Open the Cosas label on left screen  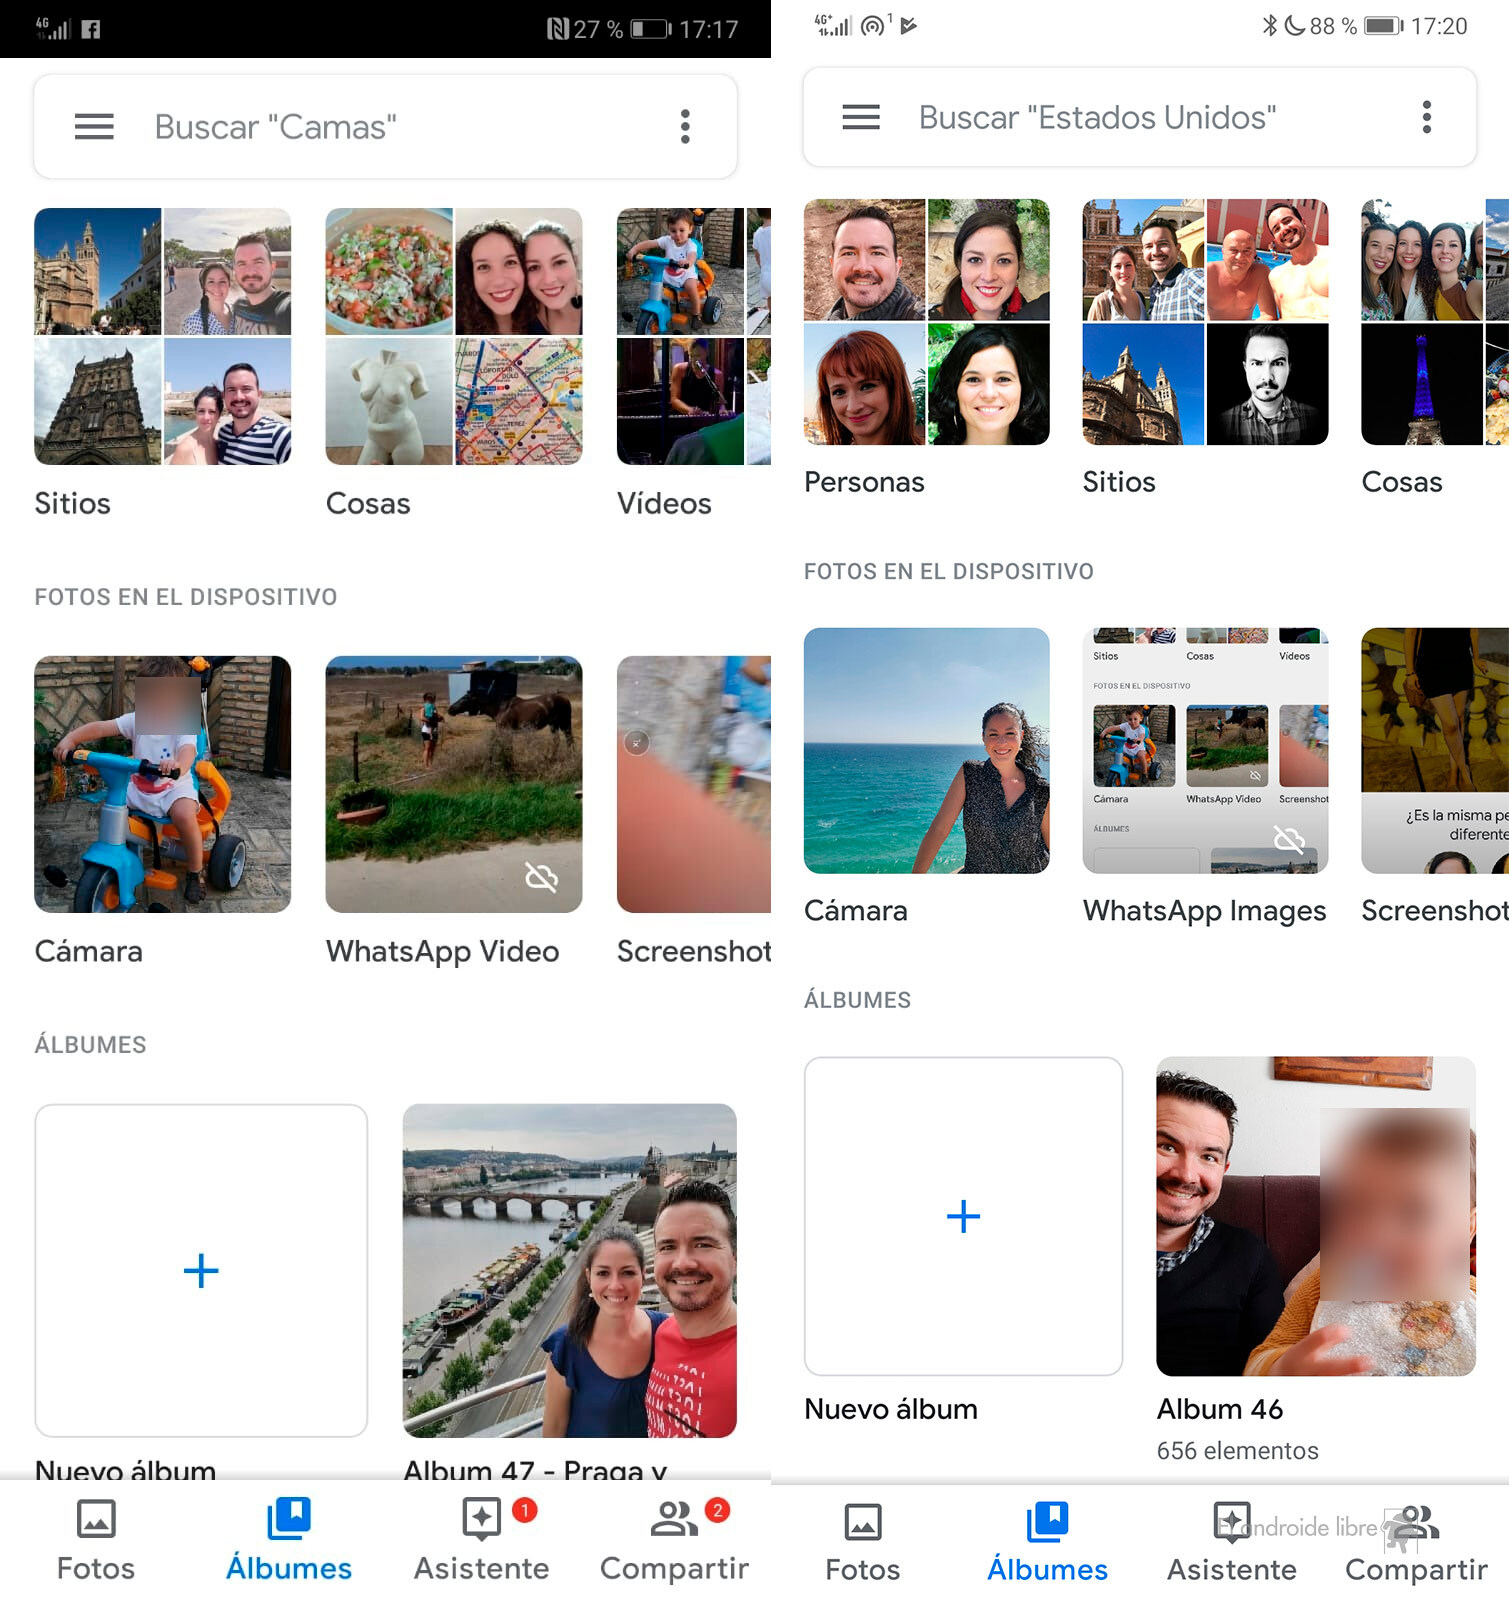tap(368, 503)
